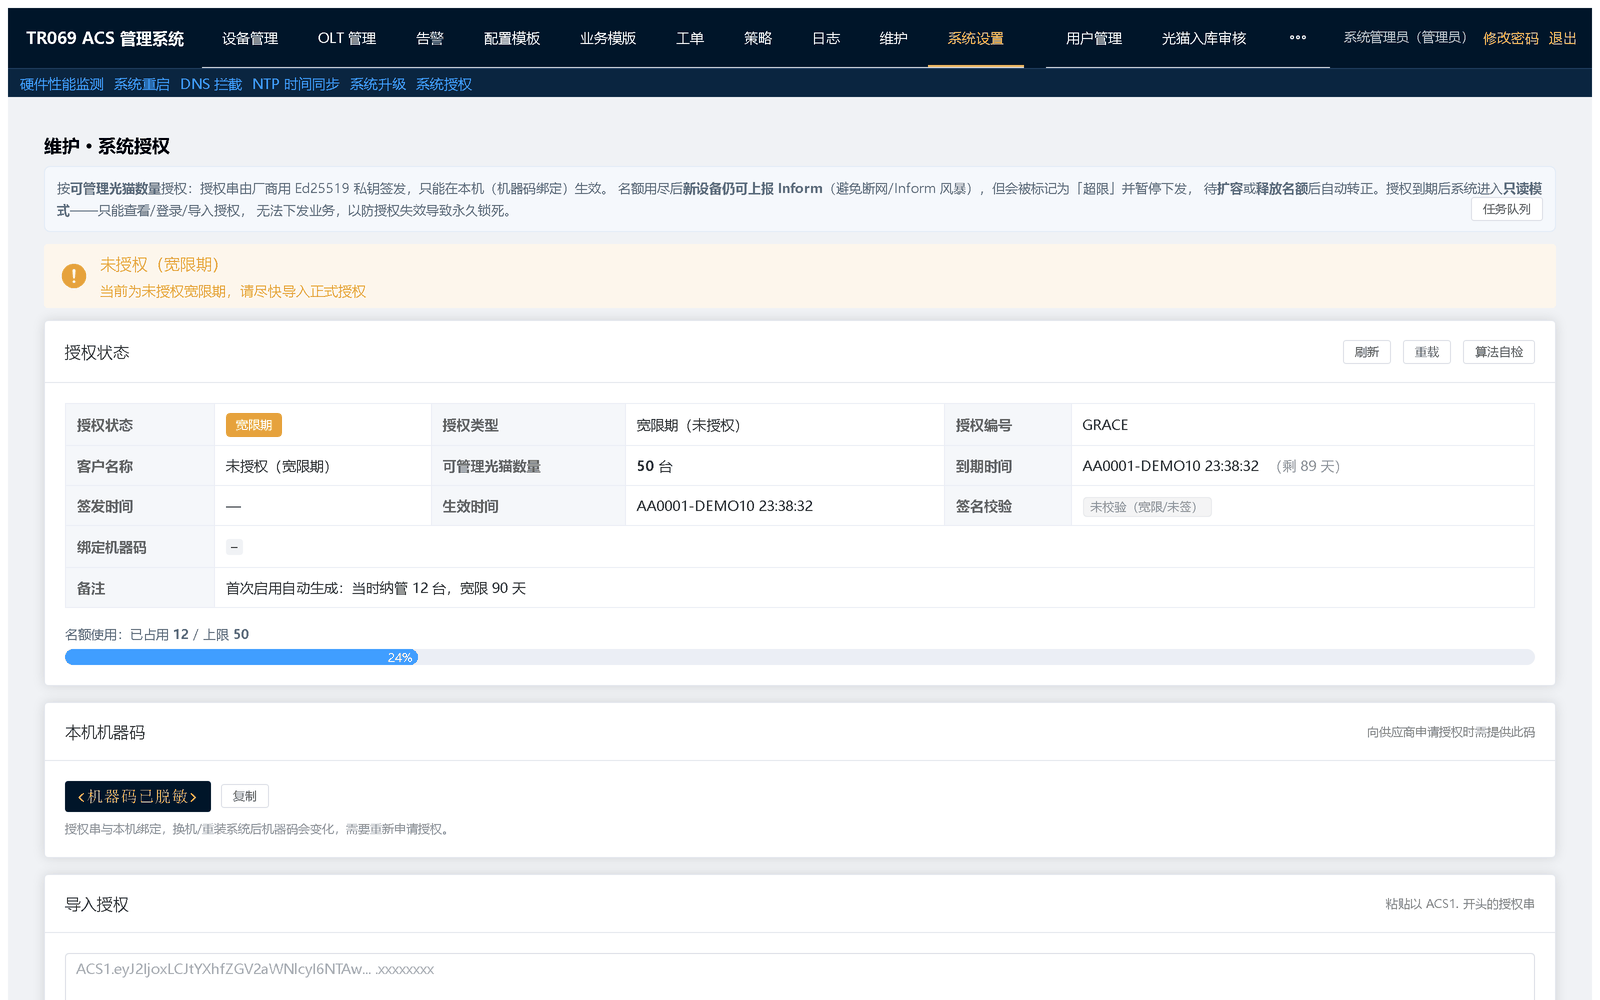1600x1000 pixels.
Task: Click the 宽限期（未授权）license type value
Action: click(688, 425)
